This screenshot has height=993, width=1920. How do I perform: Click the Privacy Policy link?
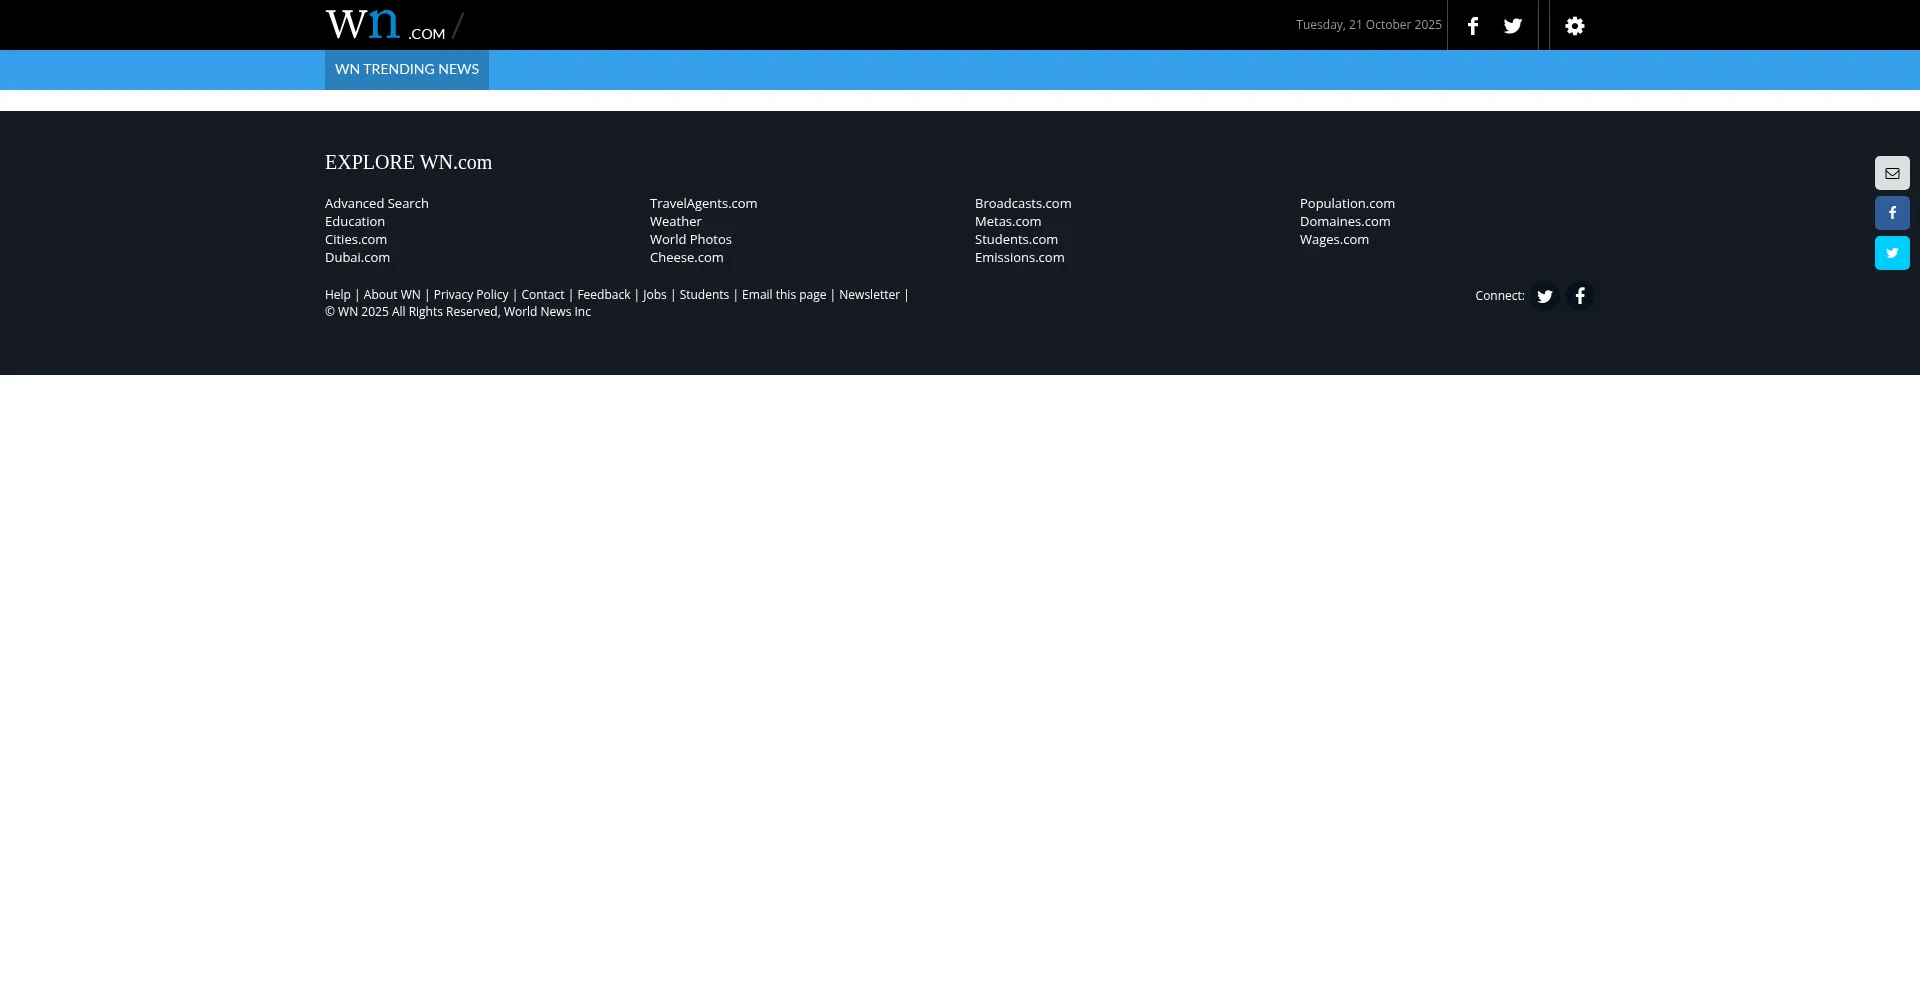[470, 295]
